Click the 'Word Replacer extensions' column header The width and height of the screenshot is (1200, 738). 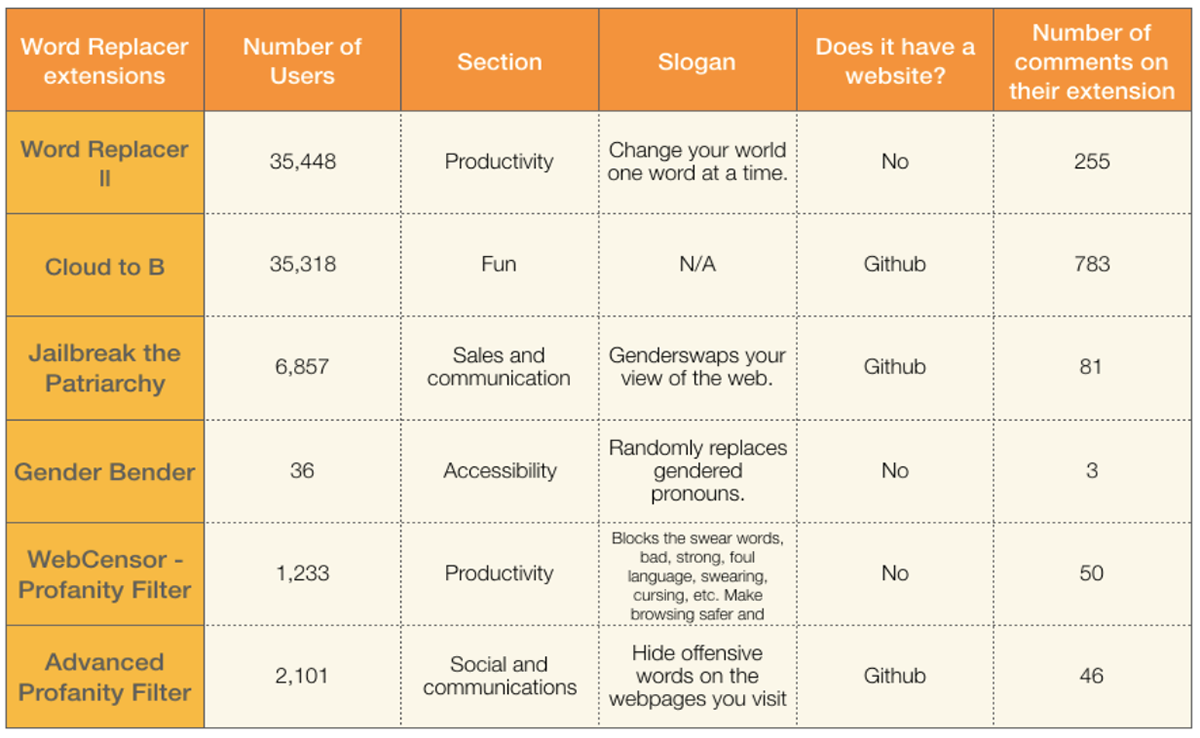click(105, 60)
